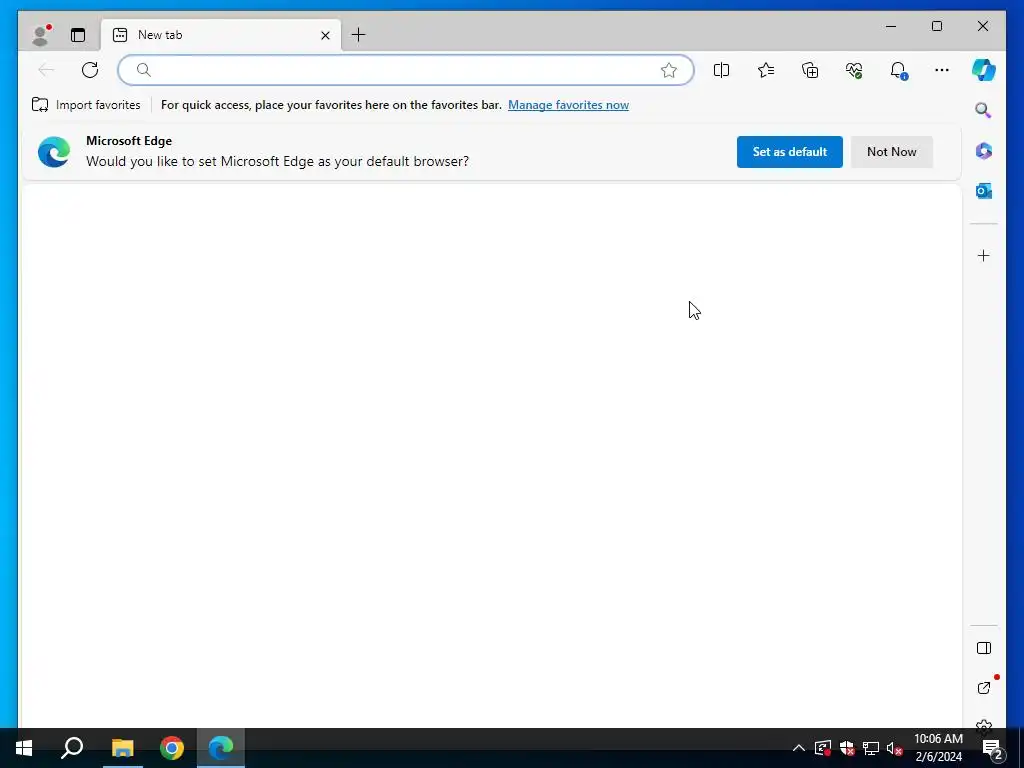Open network tray icon
The height and width of the screenshot is (768, 1024).
[871, 748]
